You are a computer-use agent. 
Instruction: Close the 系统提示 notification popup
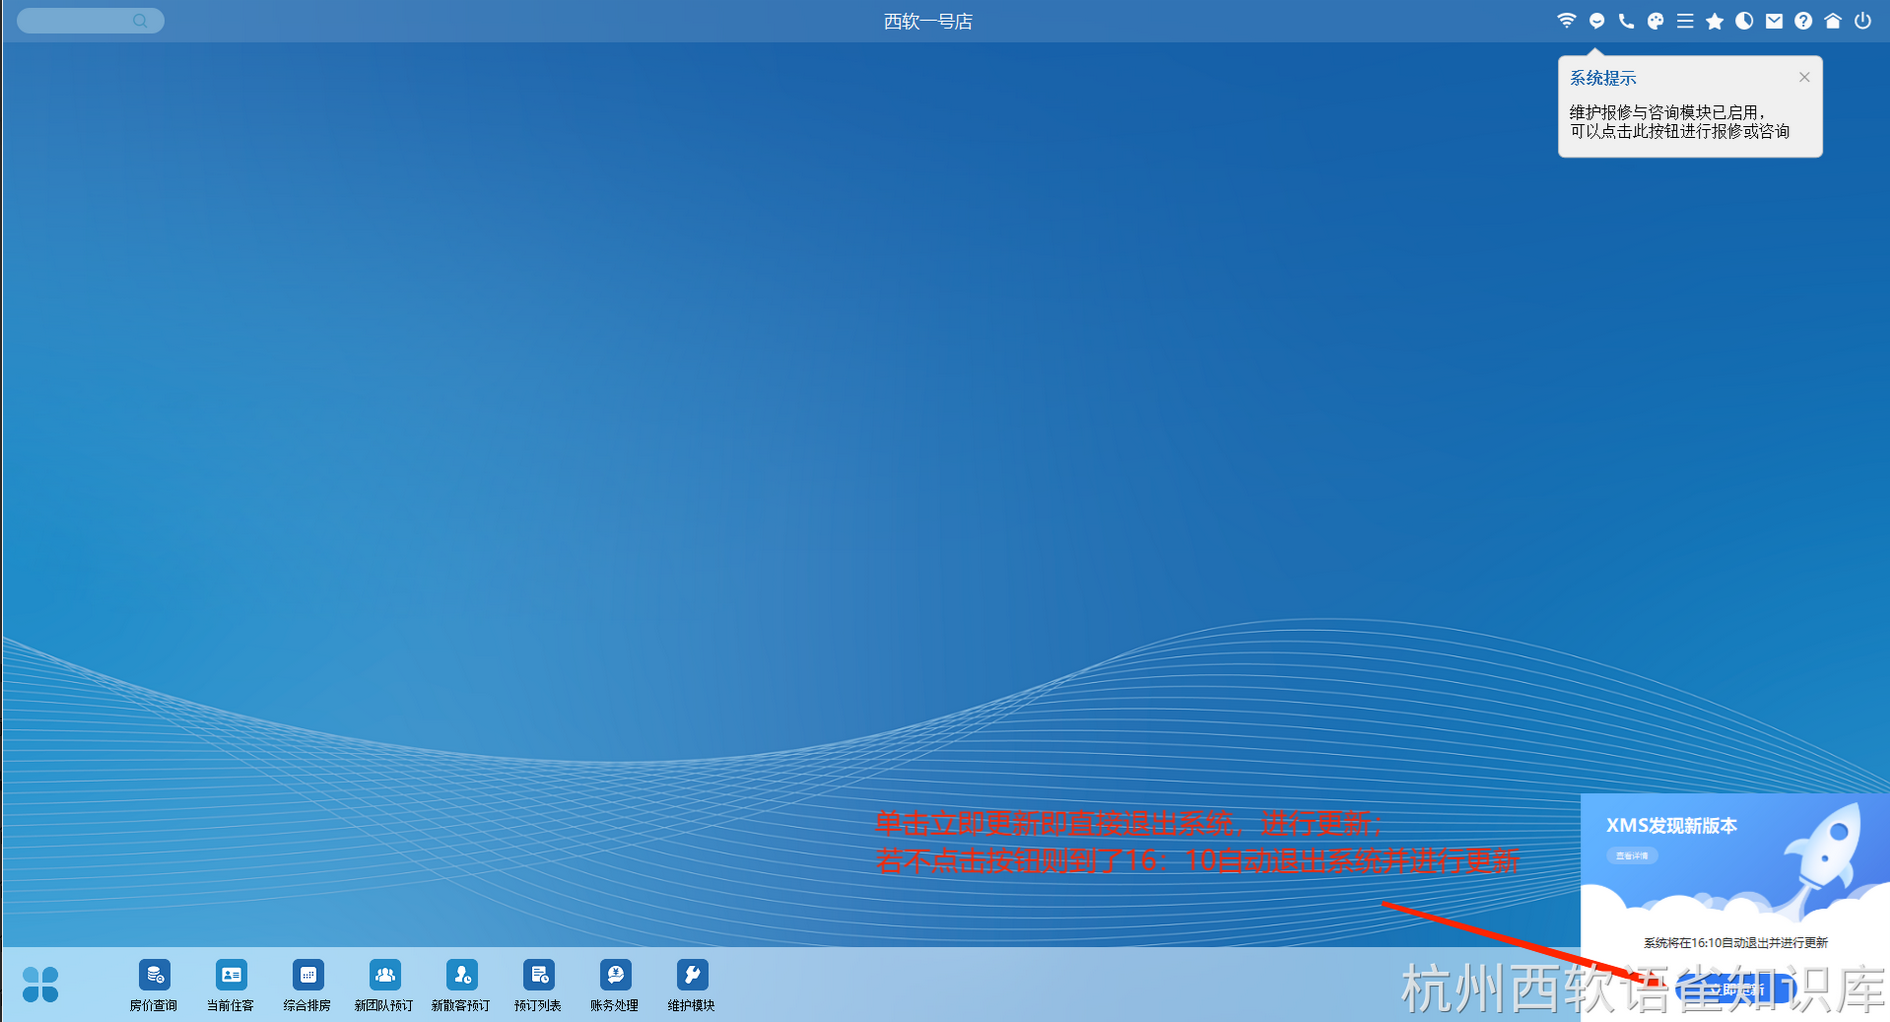1804,77
